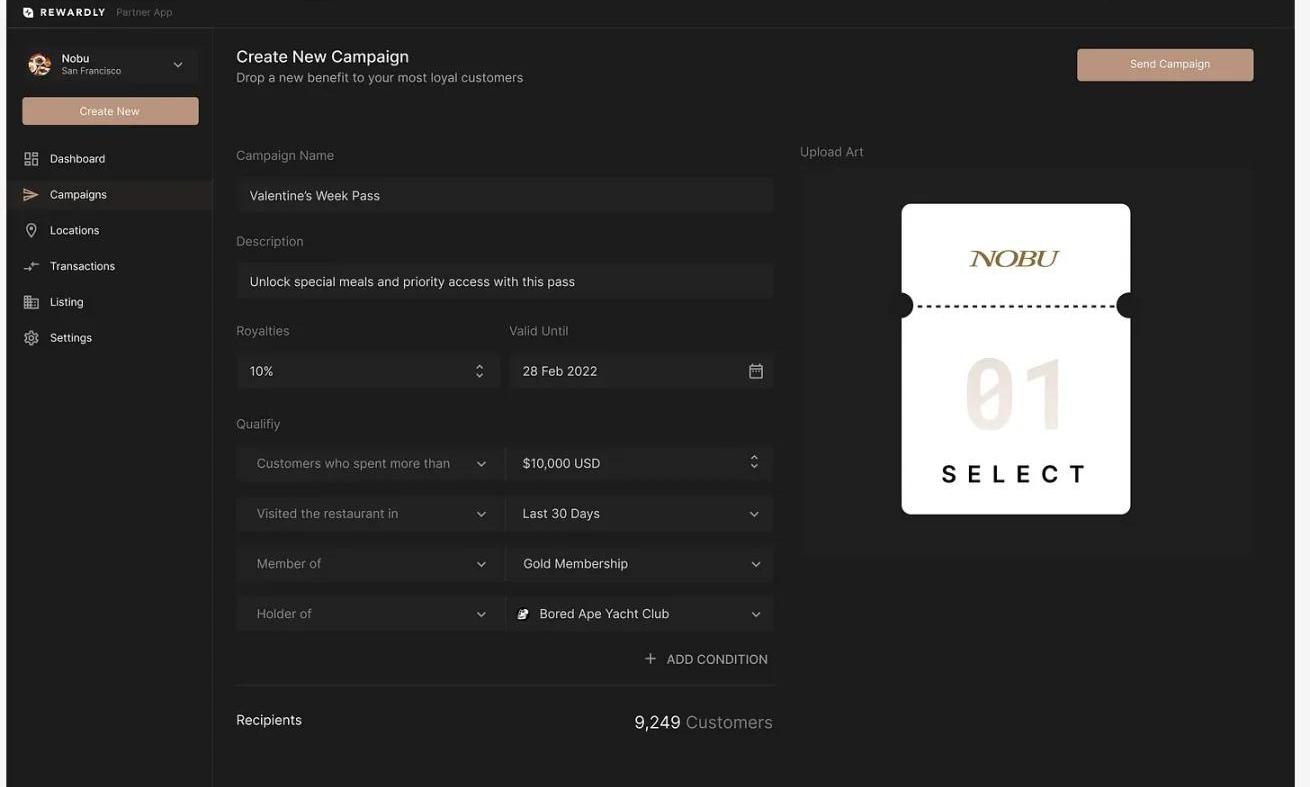The width and height of the screenshot is (1310, 787).
Task: Click the Settings gear icon
Action: click(31, 338)
